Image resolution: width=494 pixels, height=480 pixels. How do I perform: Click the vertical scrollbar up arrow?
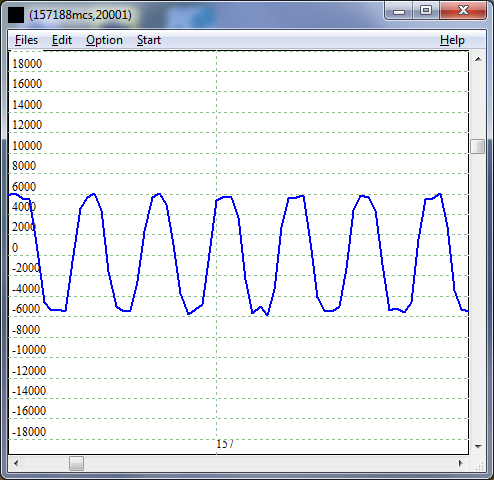click(478, 59)
